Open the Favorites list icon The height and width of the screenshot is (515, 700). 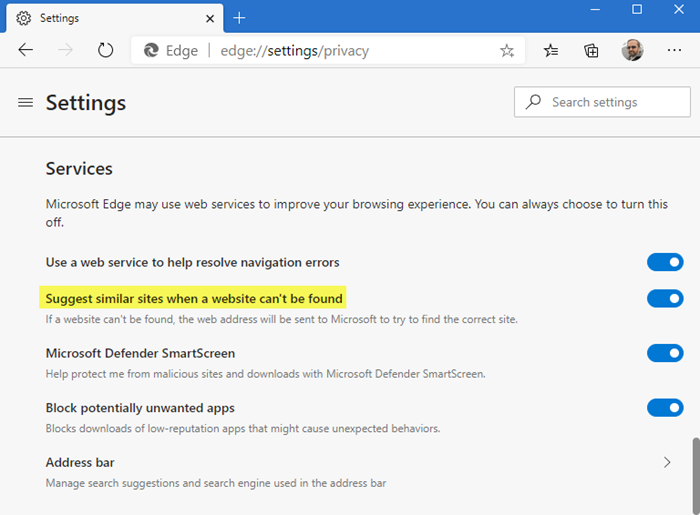[x=551, y=50]
